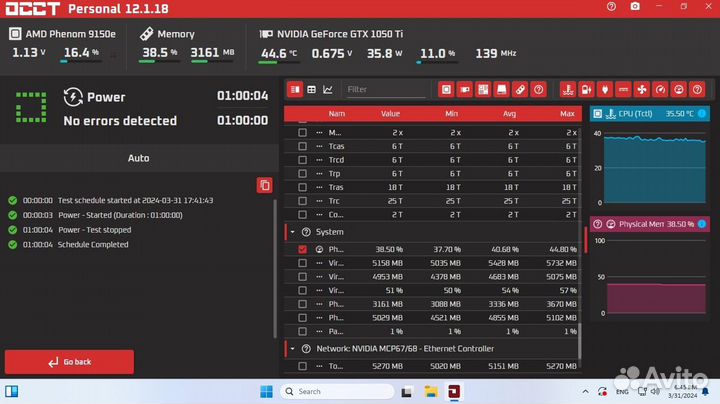720x404 pixels.
Task: Switch to the graph-only view icon
Action: tap(328, 90)
